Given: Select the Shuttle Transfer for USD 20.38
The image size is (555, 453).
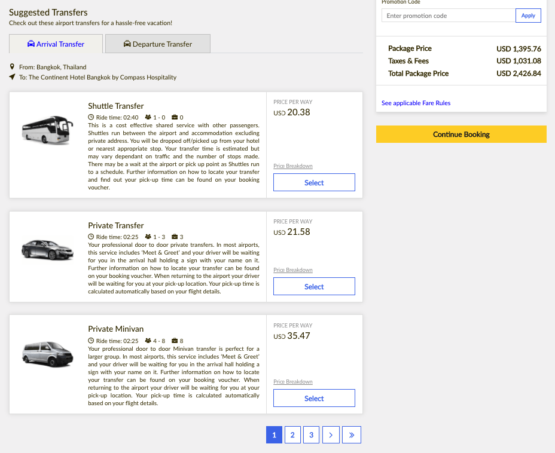Looking at the screenshot, I should point(314,183).
